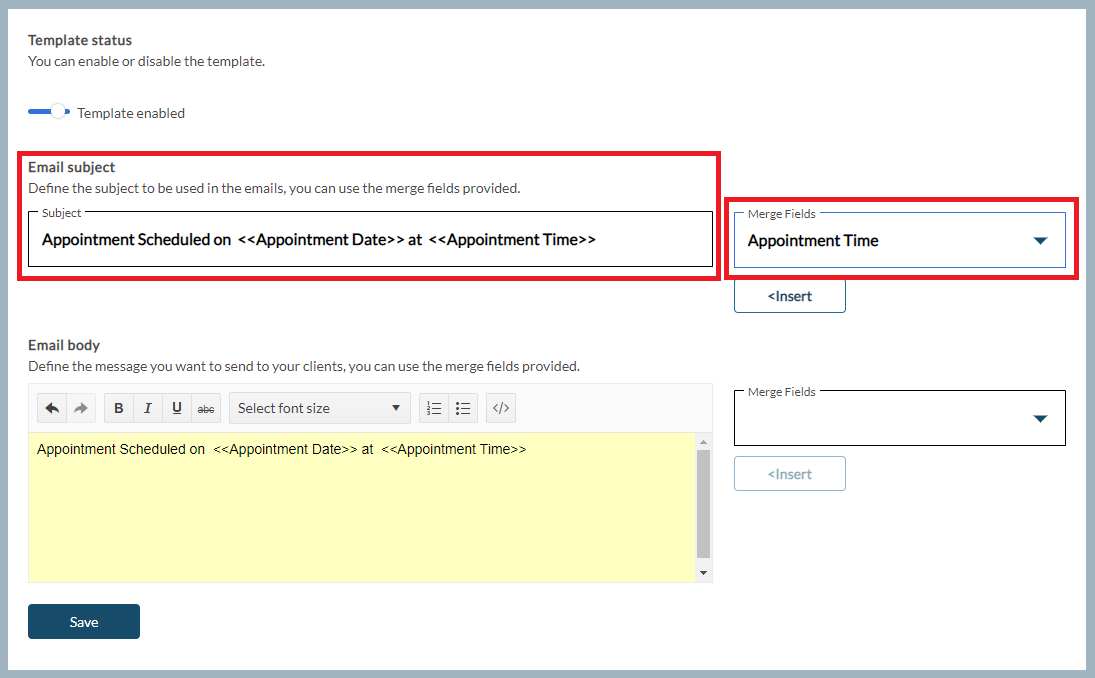Click into the yellow email body text area

[x=360, y=510]
